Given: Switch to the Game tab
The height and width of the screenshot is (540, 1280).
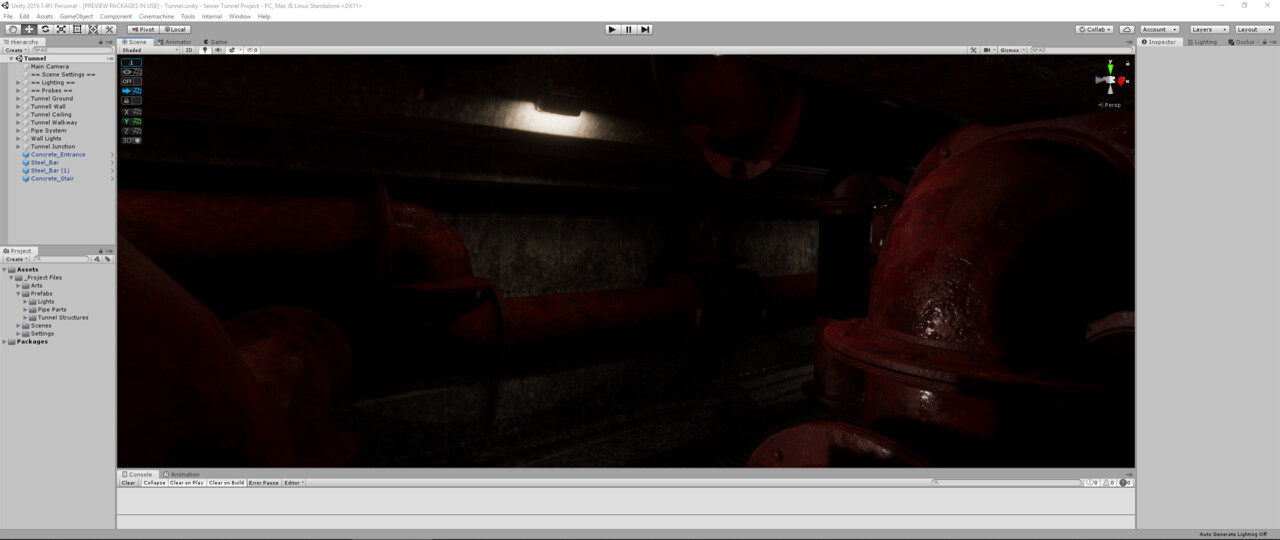Looking at the screenshot, I should click(x=215, y=42).
